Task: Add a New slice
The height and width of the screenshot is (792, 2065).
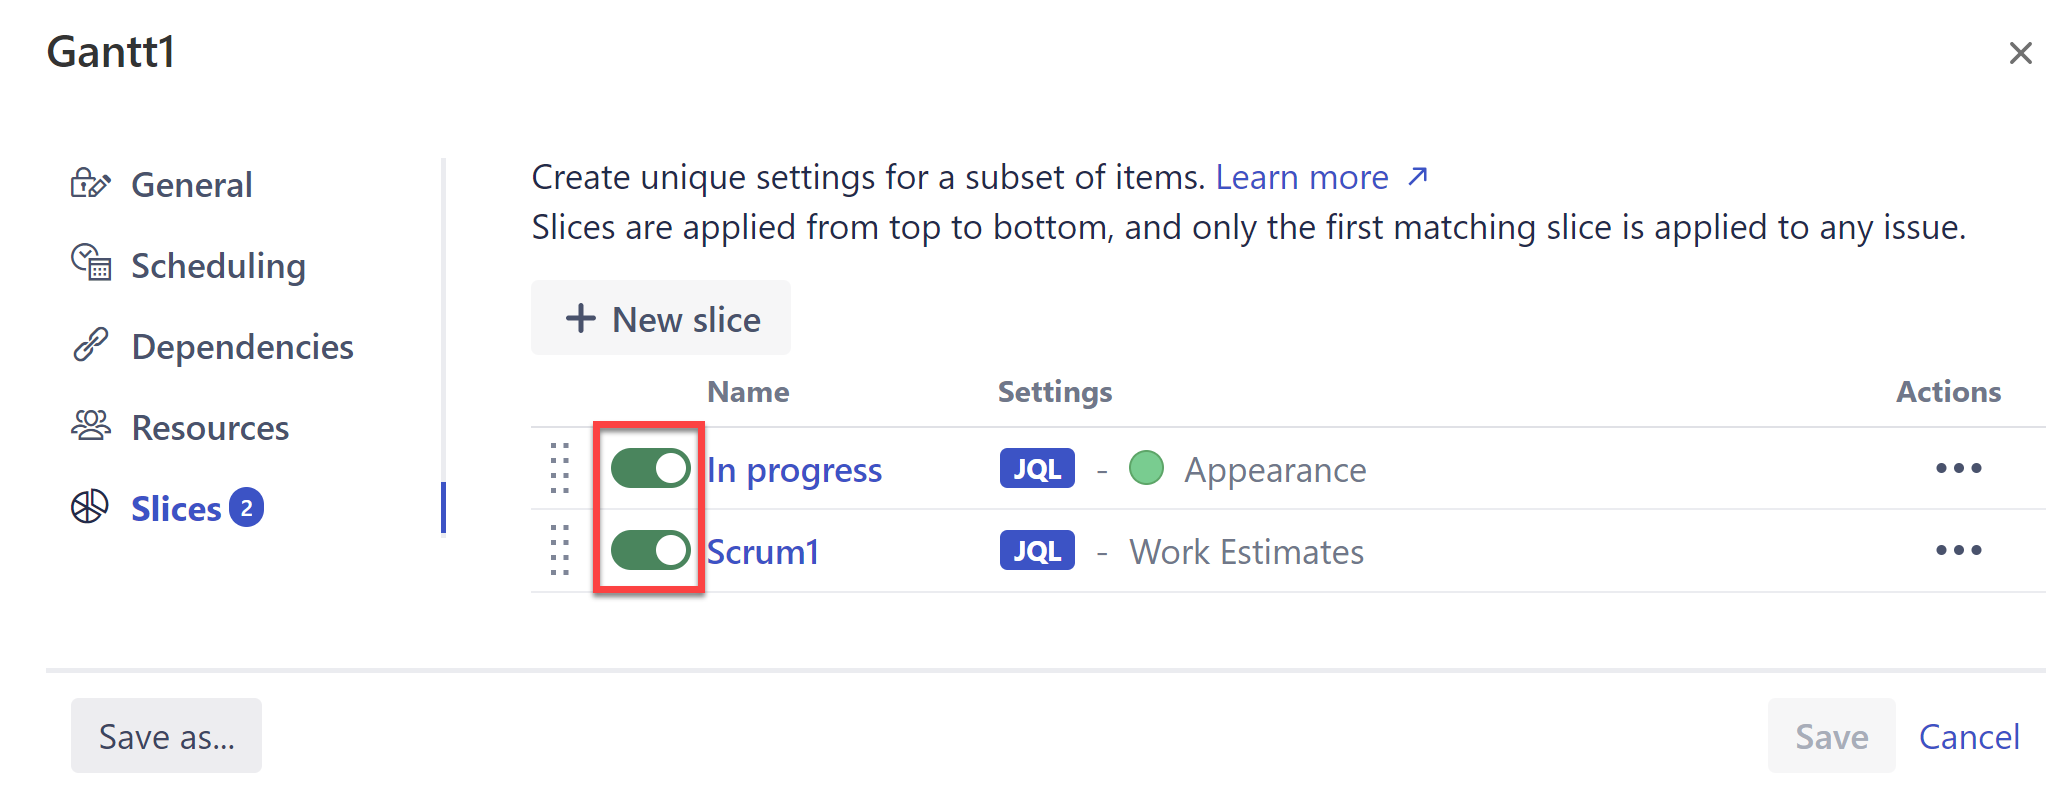Action: pyautogui.click(x=661, y=319)
